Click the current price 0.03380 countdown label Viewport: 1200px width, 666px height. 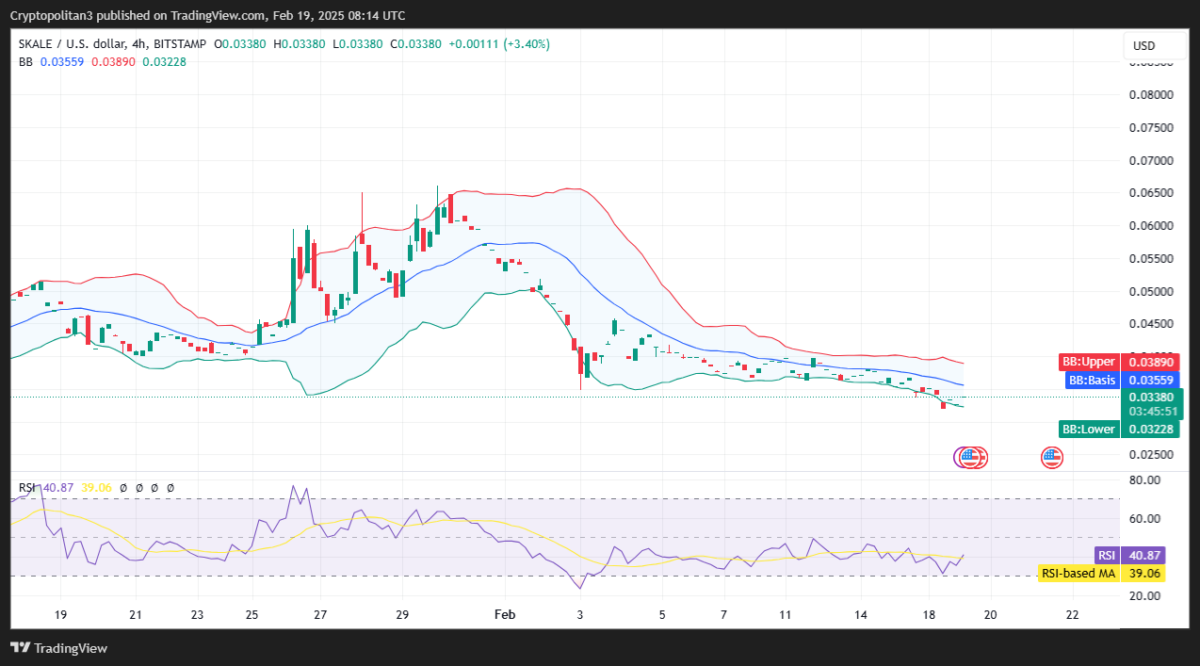1152,404
